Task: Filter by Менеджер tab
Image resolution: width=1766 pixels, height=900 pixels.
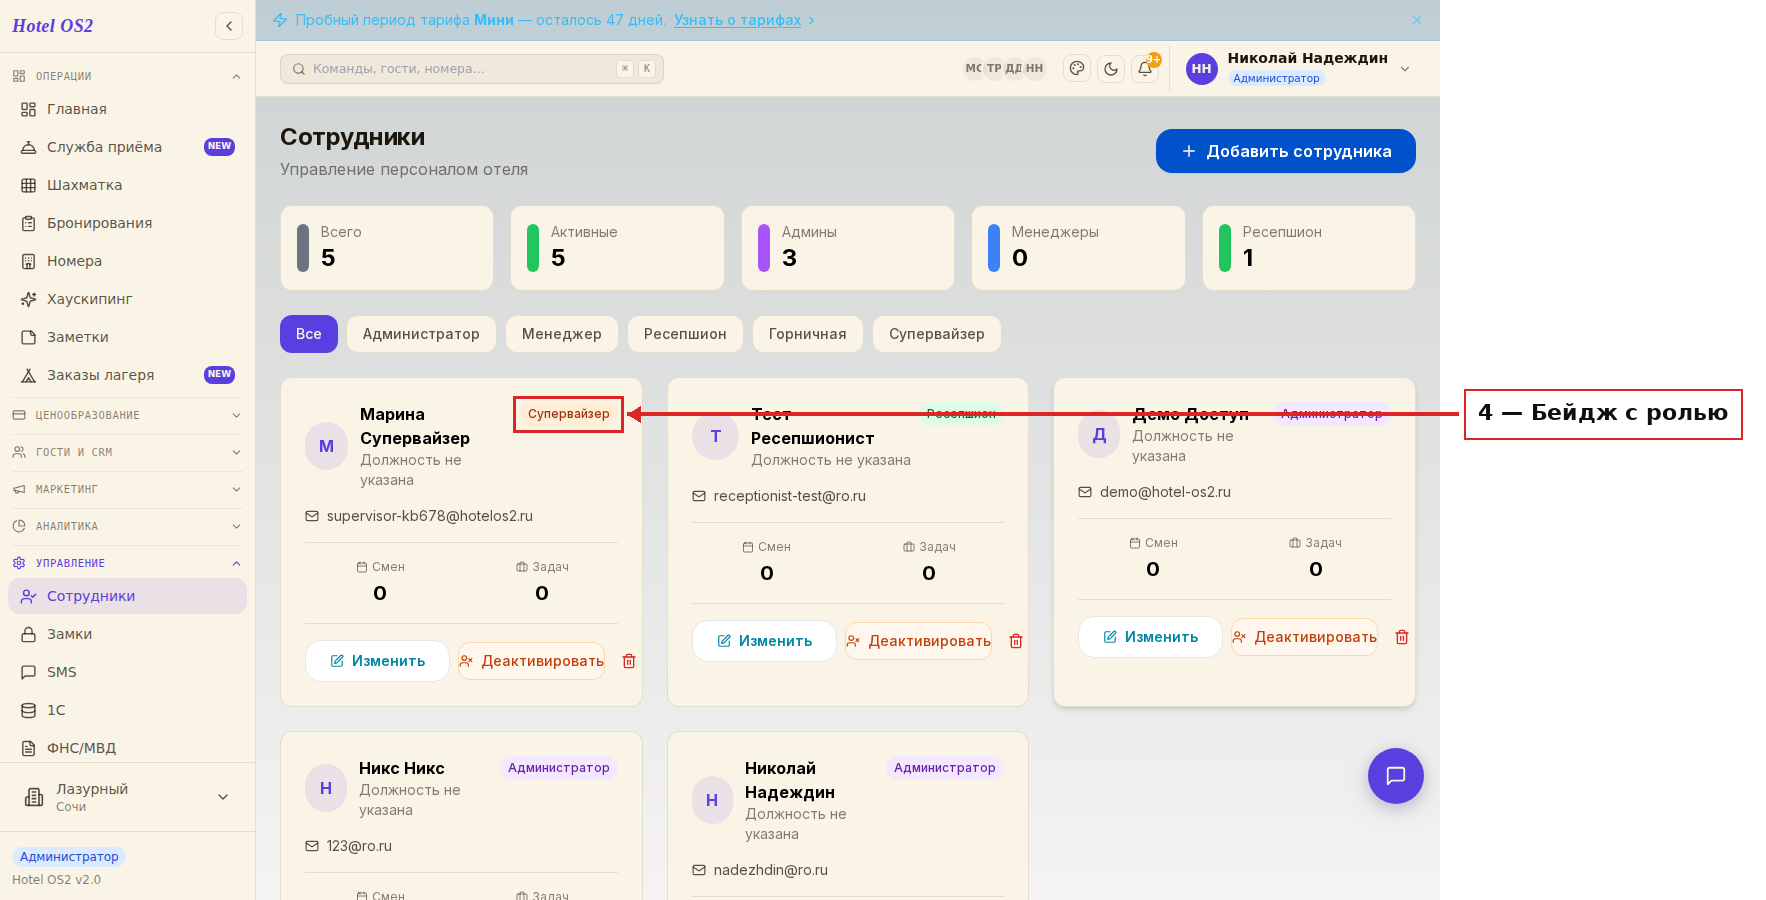Action: (562, 334)
